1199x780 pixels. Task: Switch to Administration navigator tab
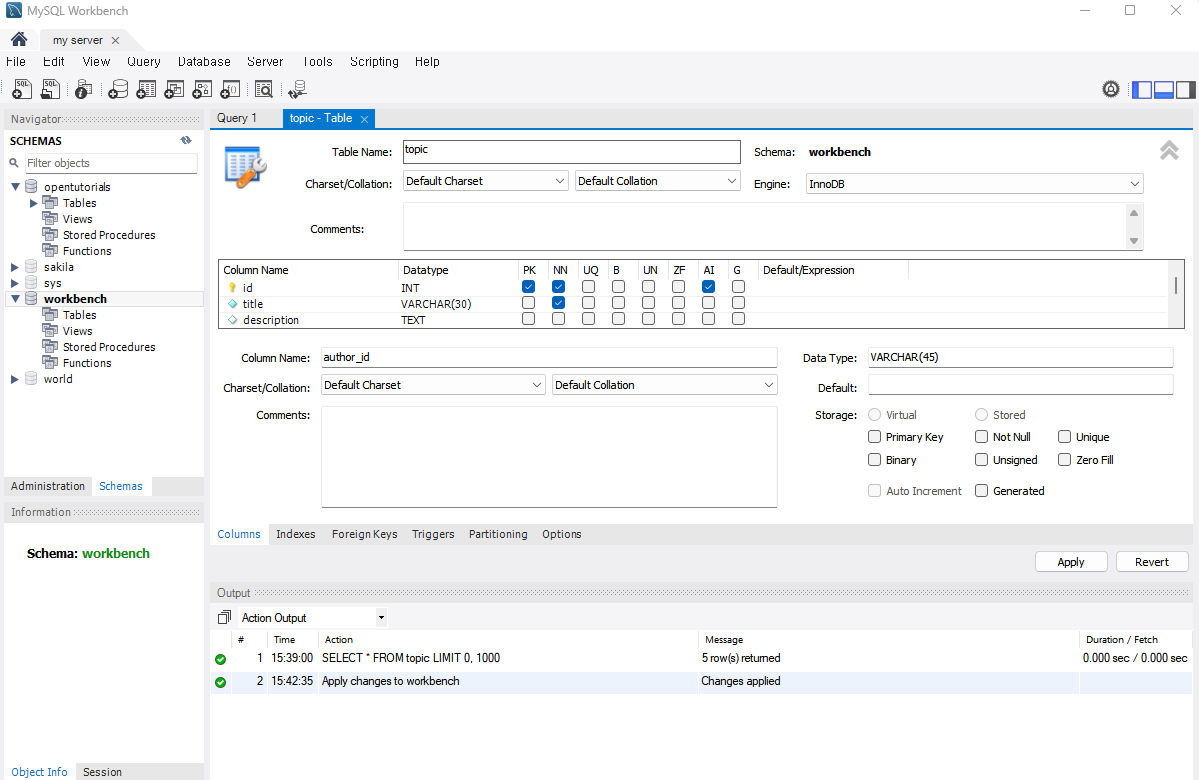pyautogui.click(x=47, y=486)
